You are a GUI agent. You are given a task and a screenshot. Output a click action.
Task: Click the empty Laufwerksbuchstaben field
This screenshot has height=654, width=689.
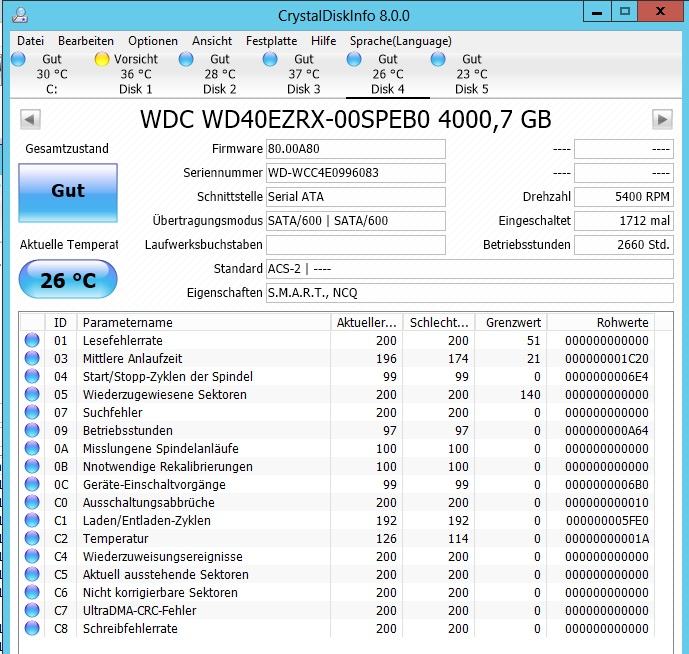point(356,245)
